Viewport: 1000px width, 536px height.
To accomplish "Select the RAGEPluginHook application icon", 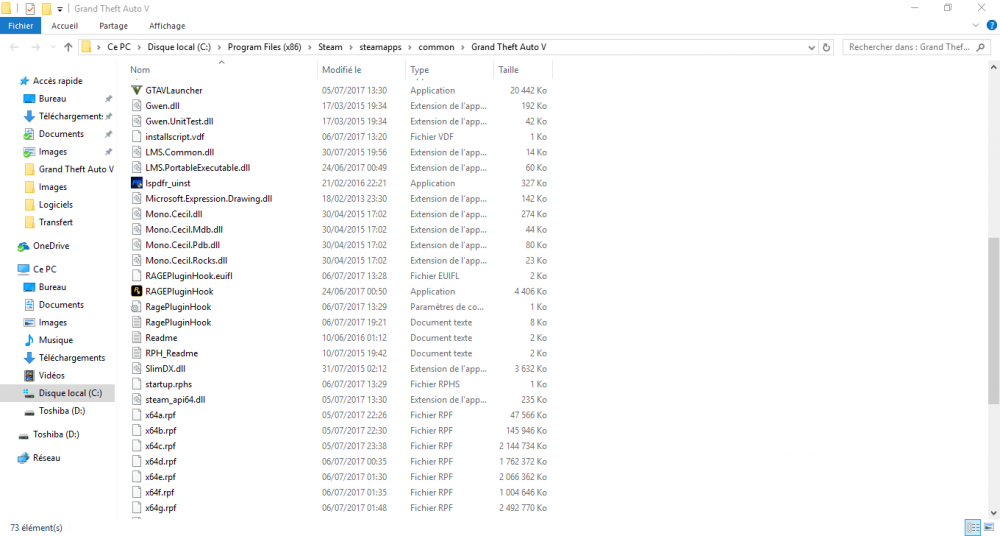I will (135, 291).
